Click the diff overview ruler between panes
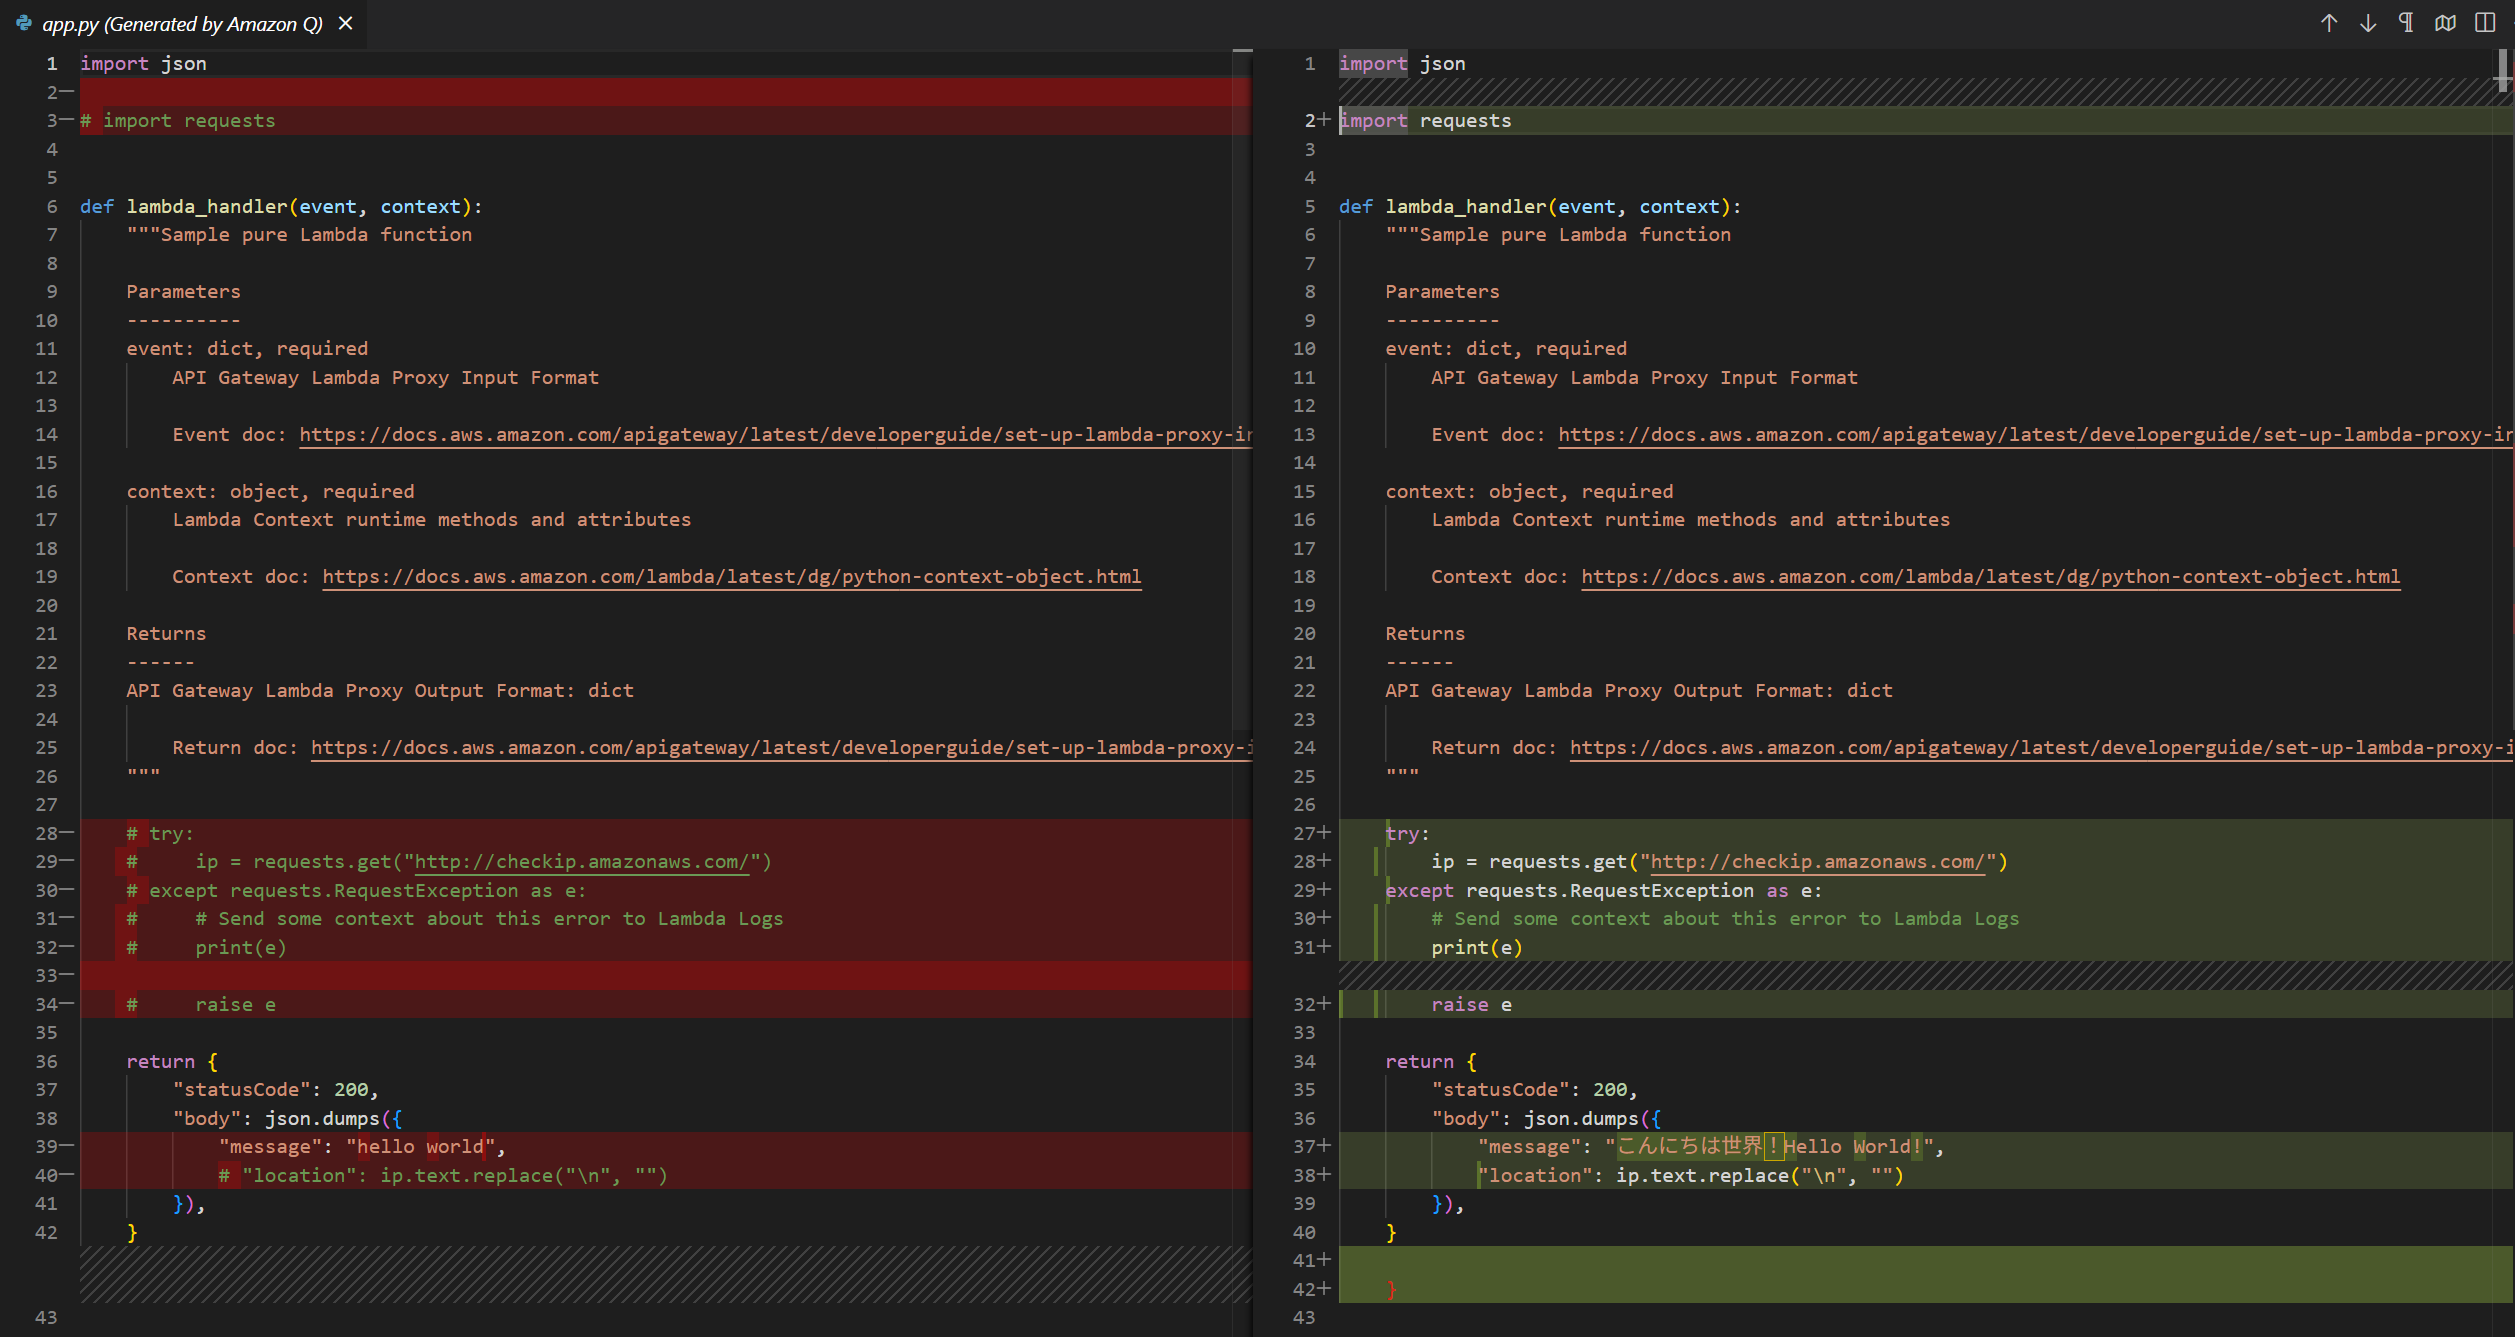2515x1337 pixels. (x=1242, y=400)
